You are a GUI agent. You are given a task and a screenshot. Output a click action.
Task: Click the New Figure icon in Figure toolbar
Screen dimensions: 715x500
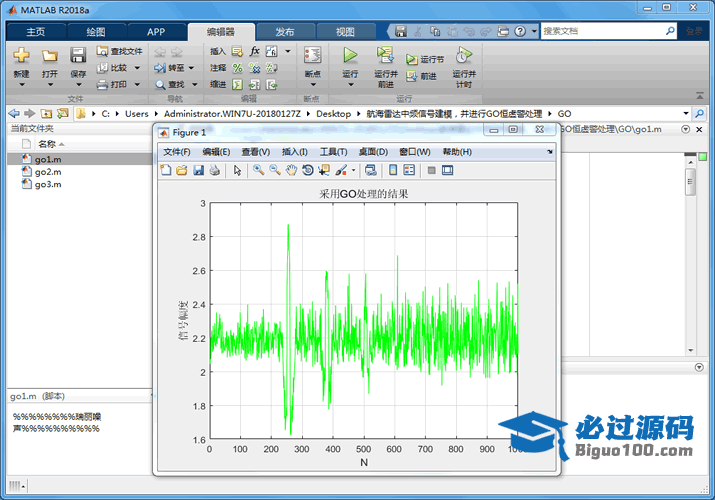click(166, 170)
